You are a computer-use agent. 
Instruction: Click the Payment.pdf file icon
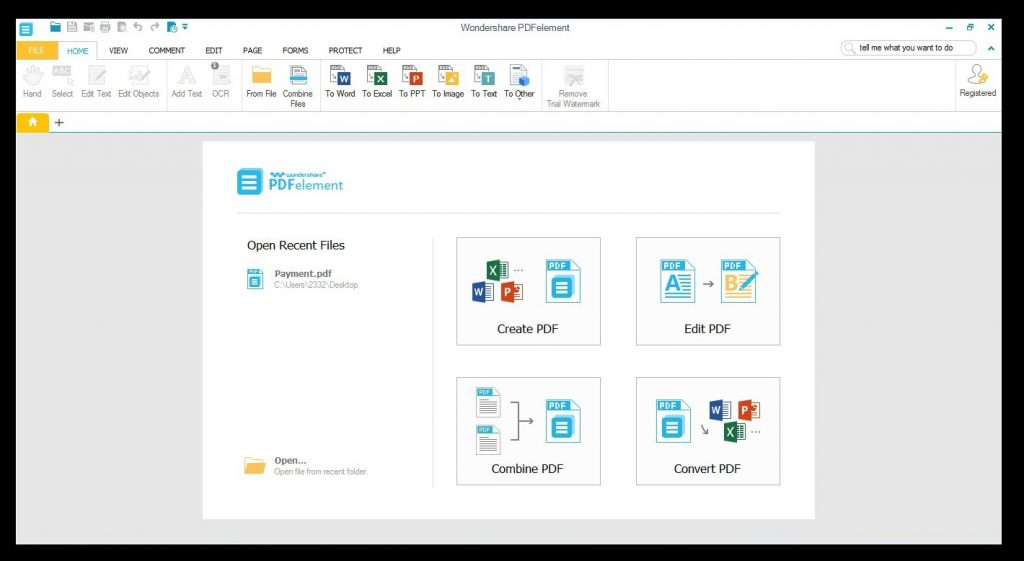(255, 279)
